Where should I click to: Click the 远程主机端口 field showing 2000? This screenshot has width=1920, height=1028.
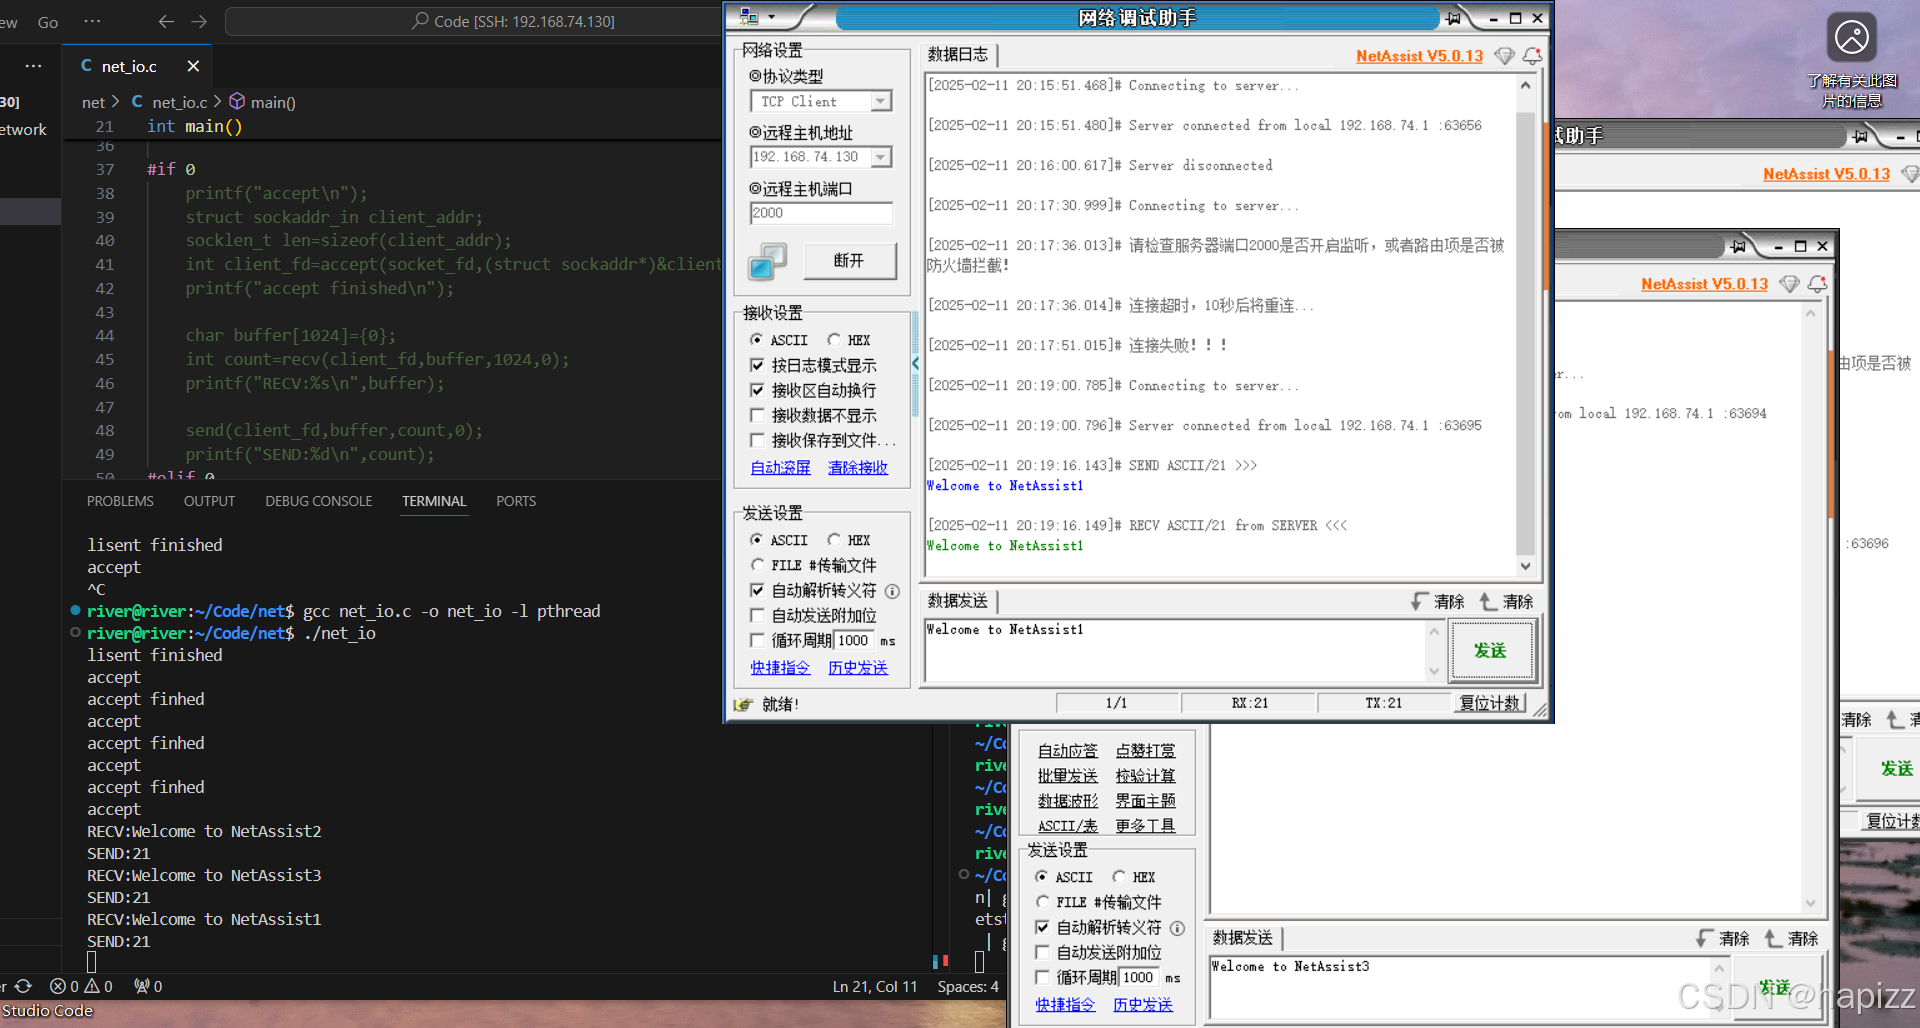[x=821, y=213]
